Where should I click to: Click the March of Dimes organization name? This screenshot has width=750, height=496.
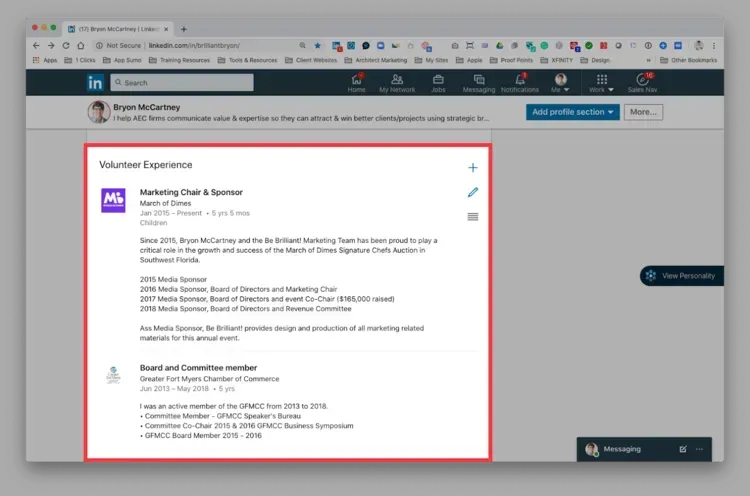coord(165,203)
